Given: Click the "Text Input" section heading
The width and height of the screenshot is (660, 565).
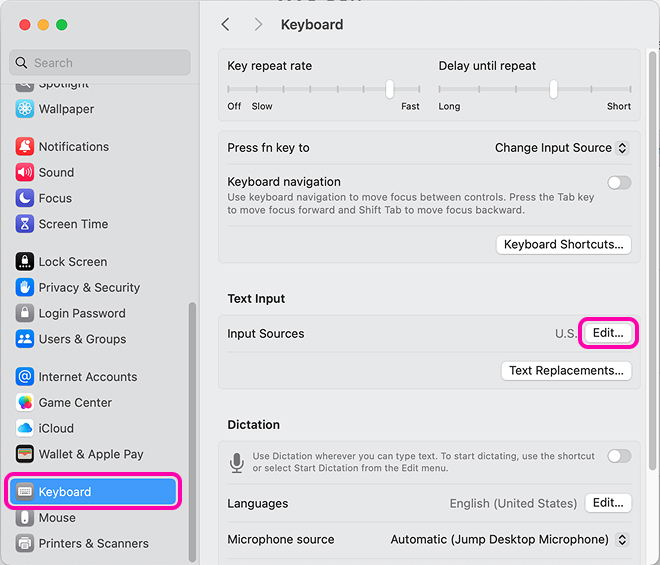Looking at the screenshot, I should [256, 298].
